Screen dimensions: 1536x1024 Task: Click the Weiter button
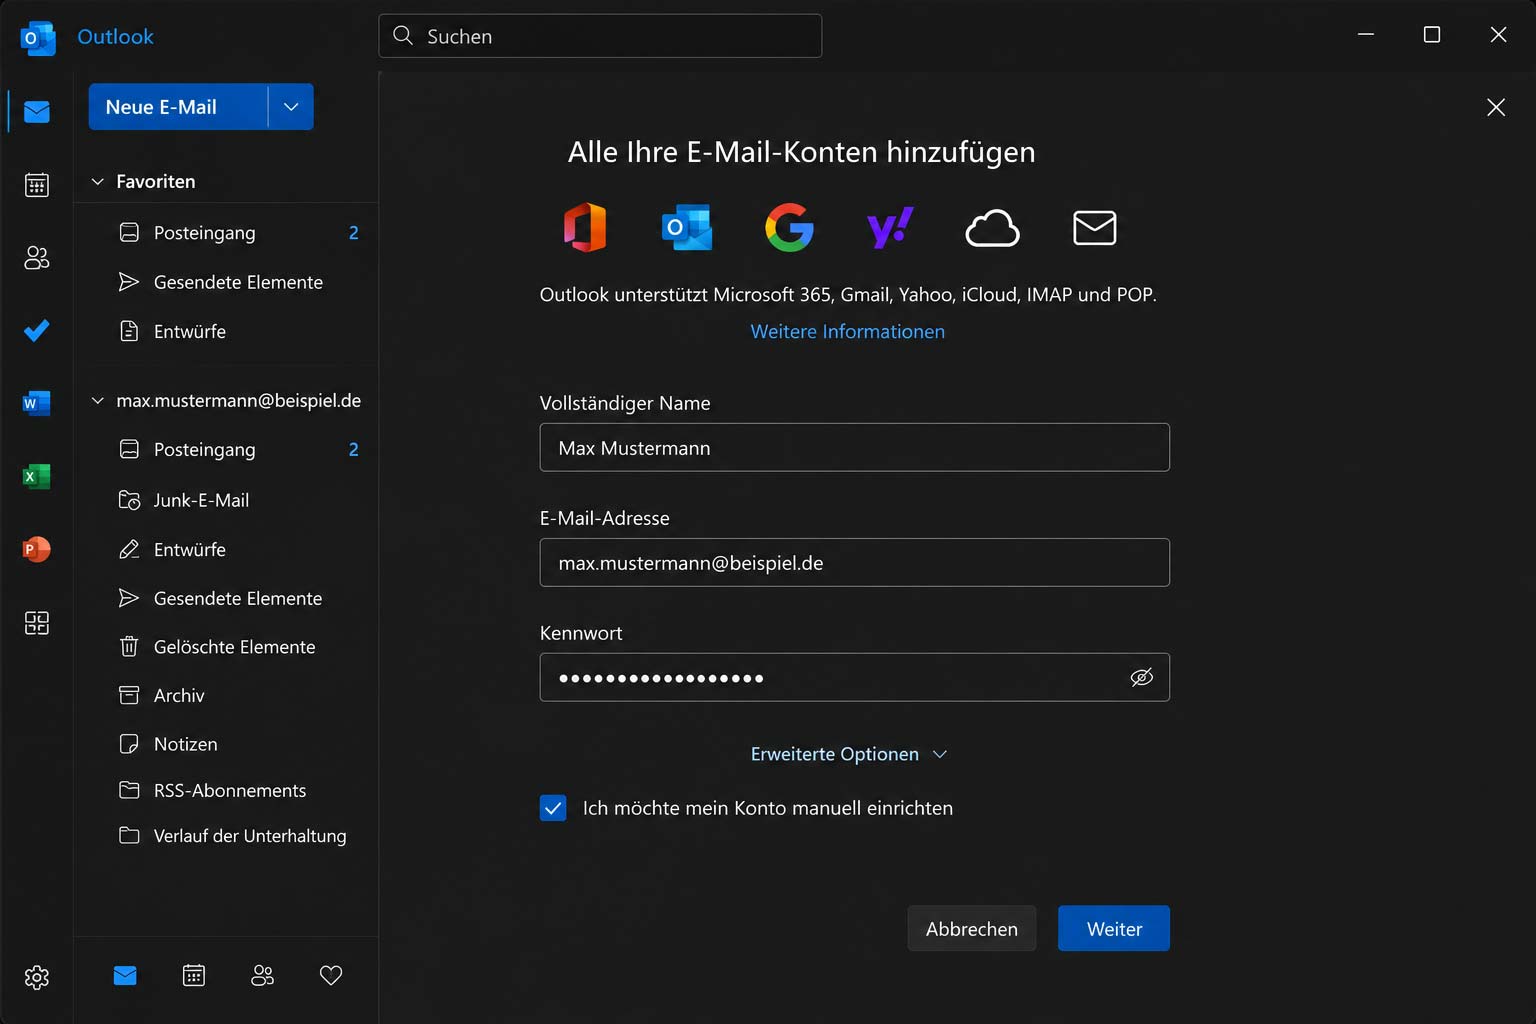click(1114, 929)
